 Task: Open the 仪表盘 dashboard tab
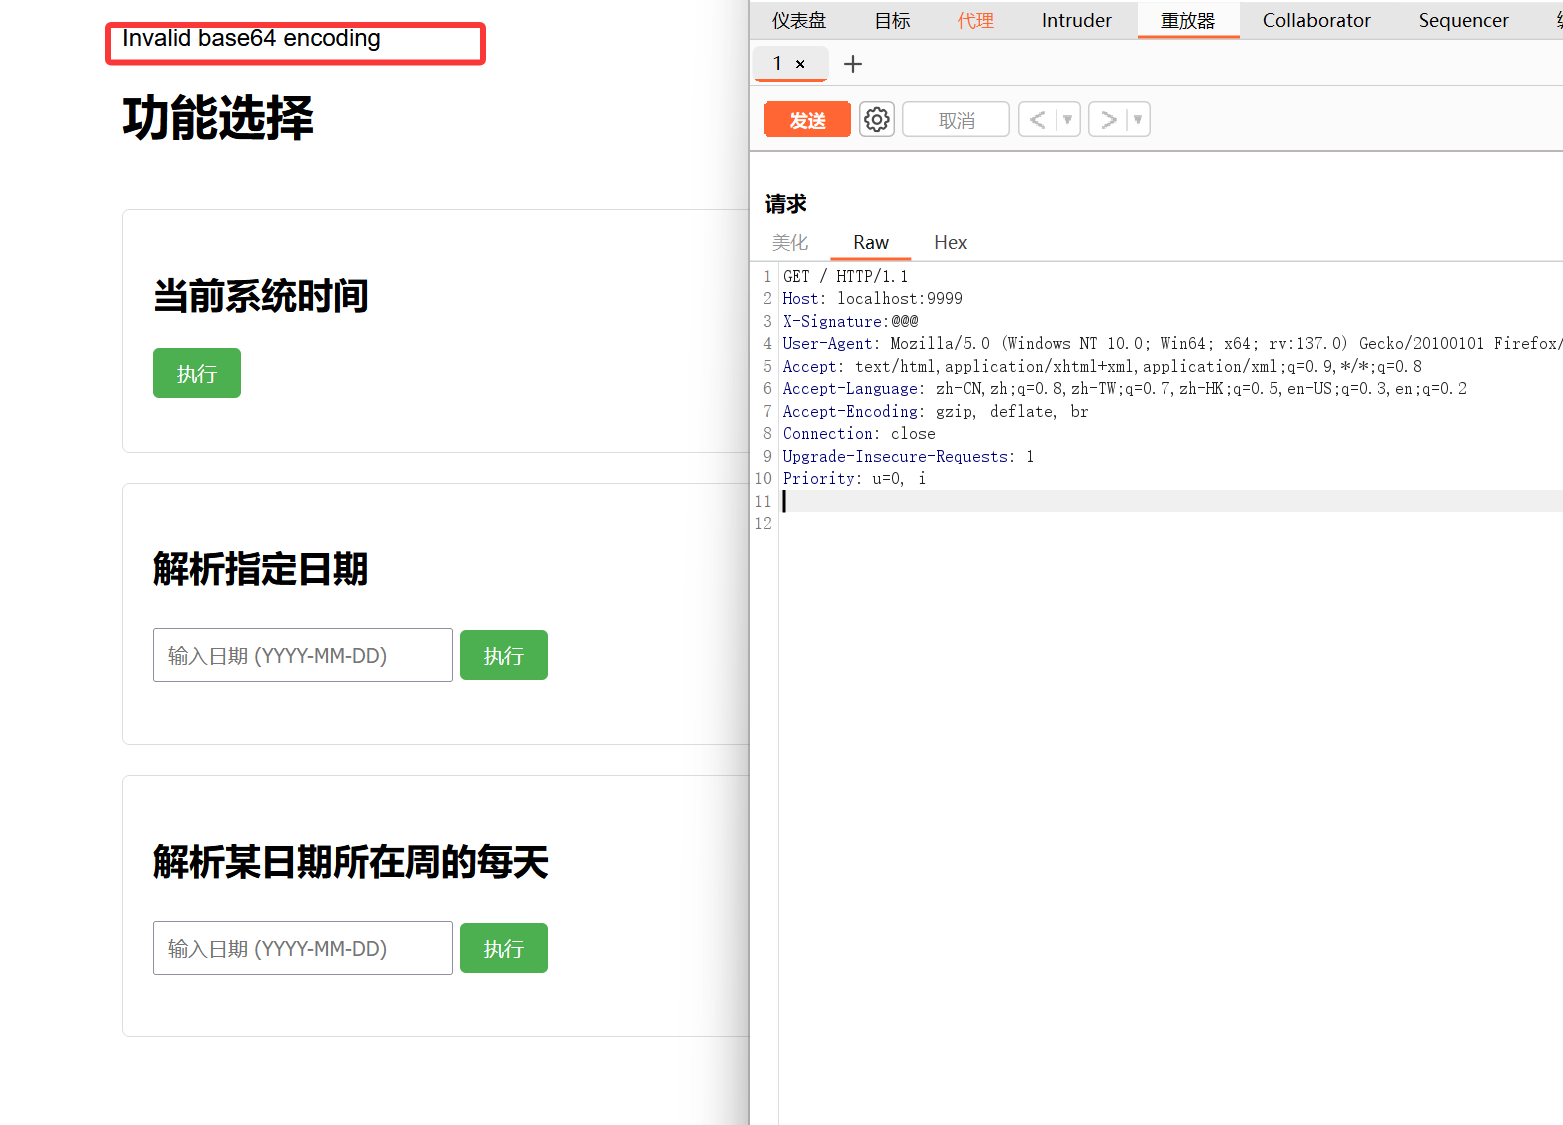[799, 21]
